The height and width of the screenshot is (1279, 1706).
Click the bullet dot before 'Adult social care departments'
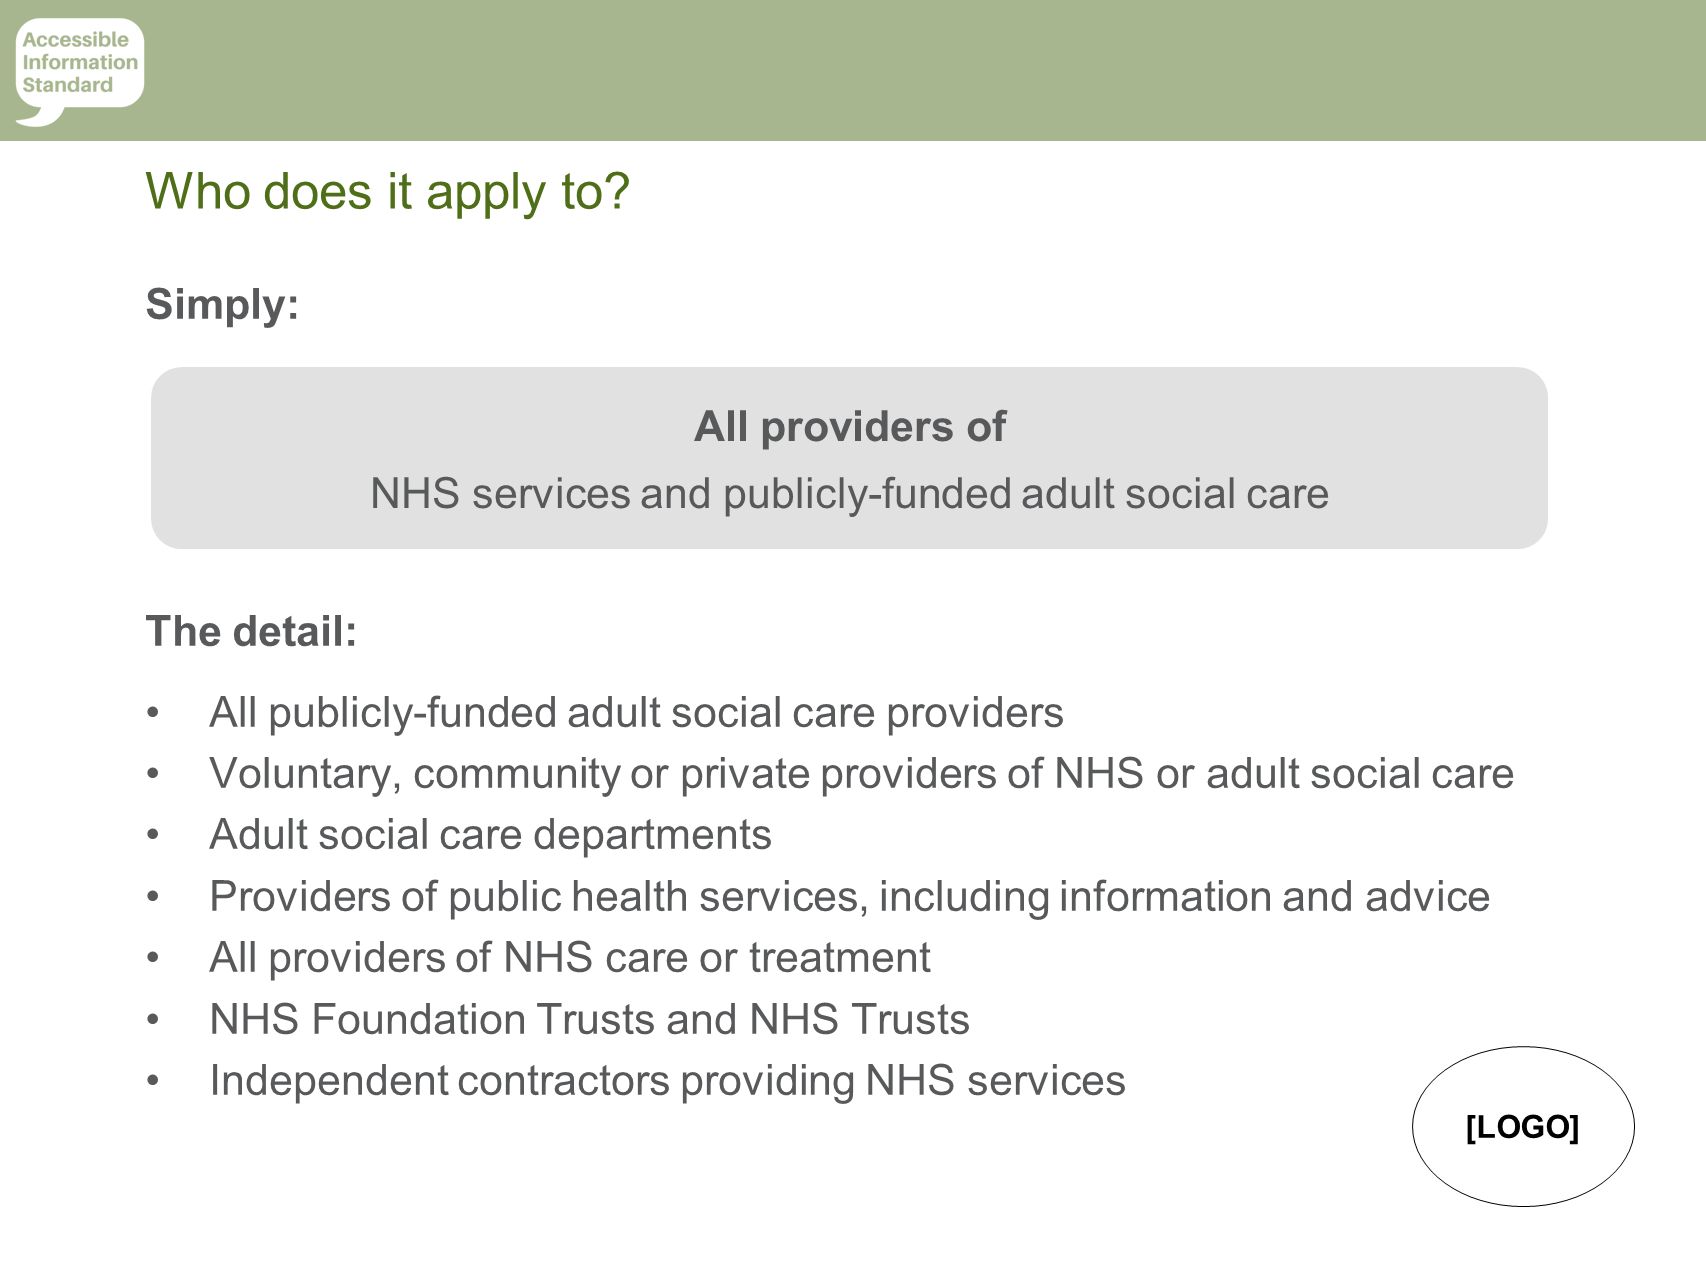(x=153, y=835)
